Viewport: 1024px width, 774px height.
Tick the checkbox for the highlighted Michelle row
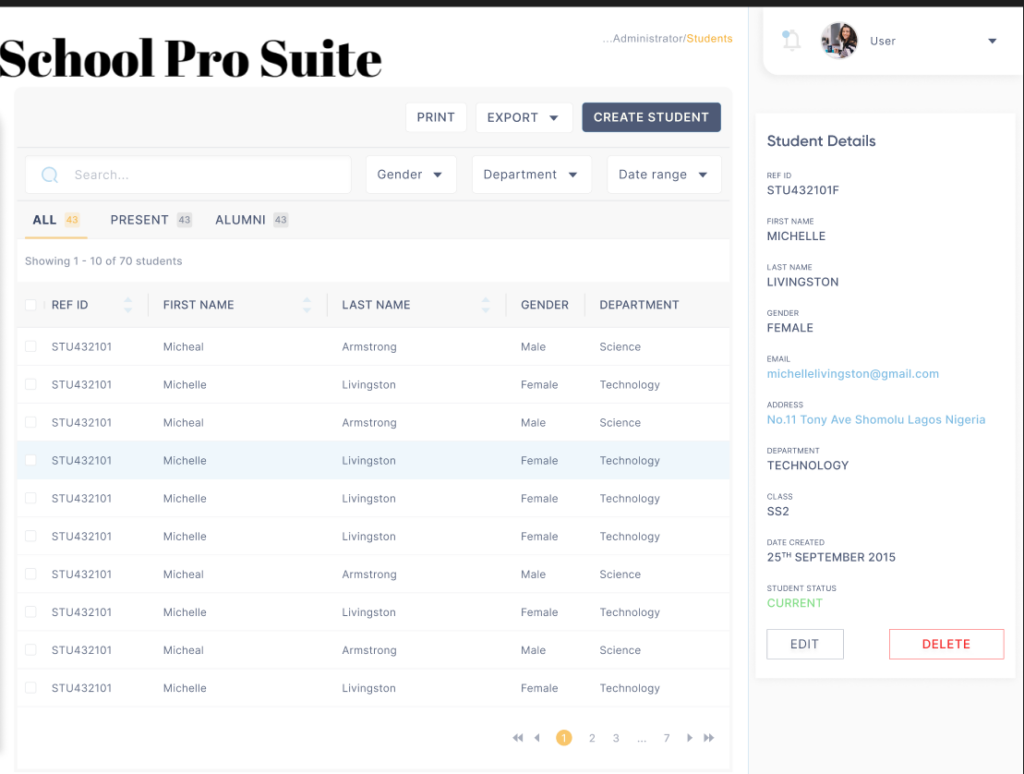[30, 460]
